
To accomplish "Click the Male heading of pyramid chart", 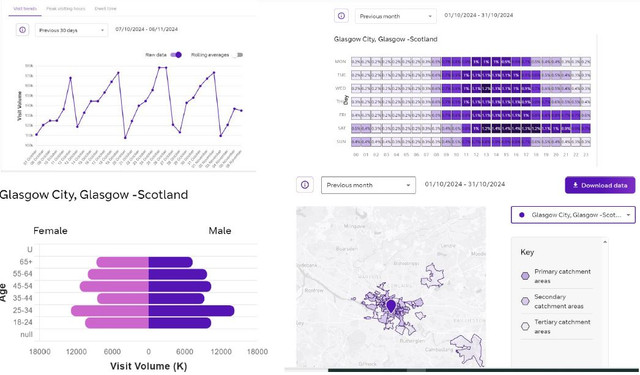I will point(220,231).
